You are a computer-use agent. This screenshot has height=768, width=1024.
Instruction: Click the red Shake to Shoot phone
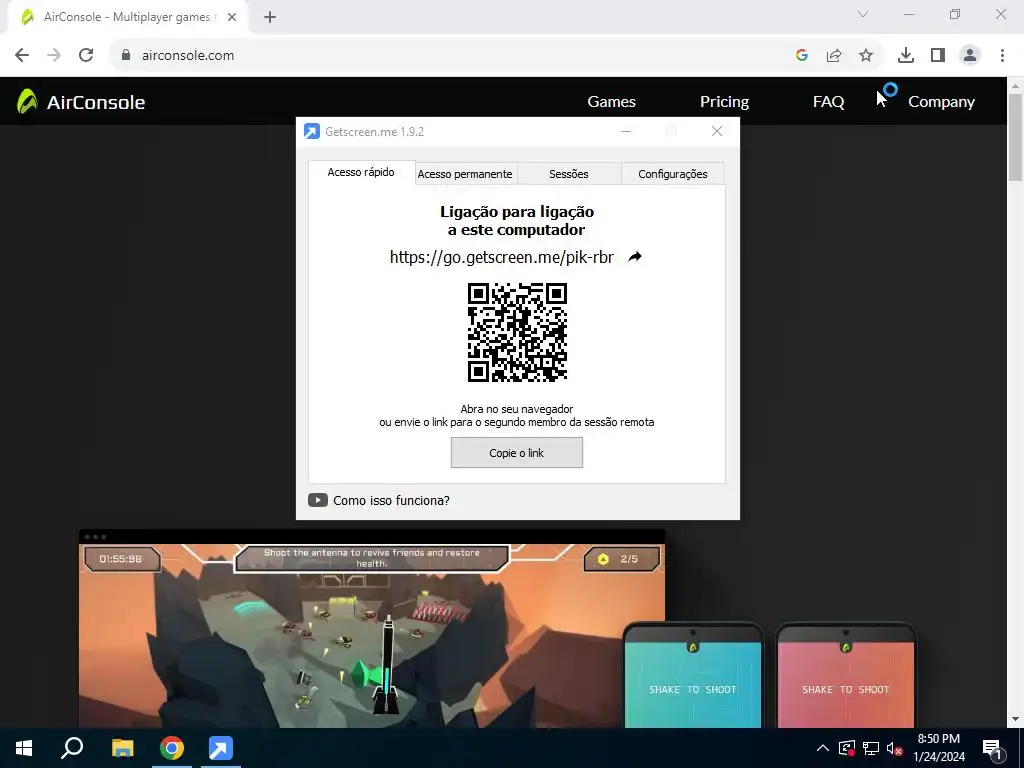[x=846, y=676]
